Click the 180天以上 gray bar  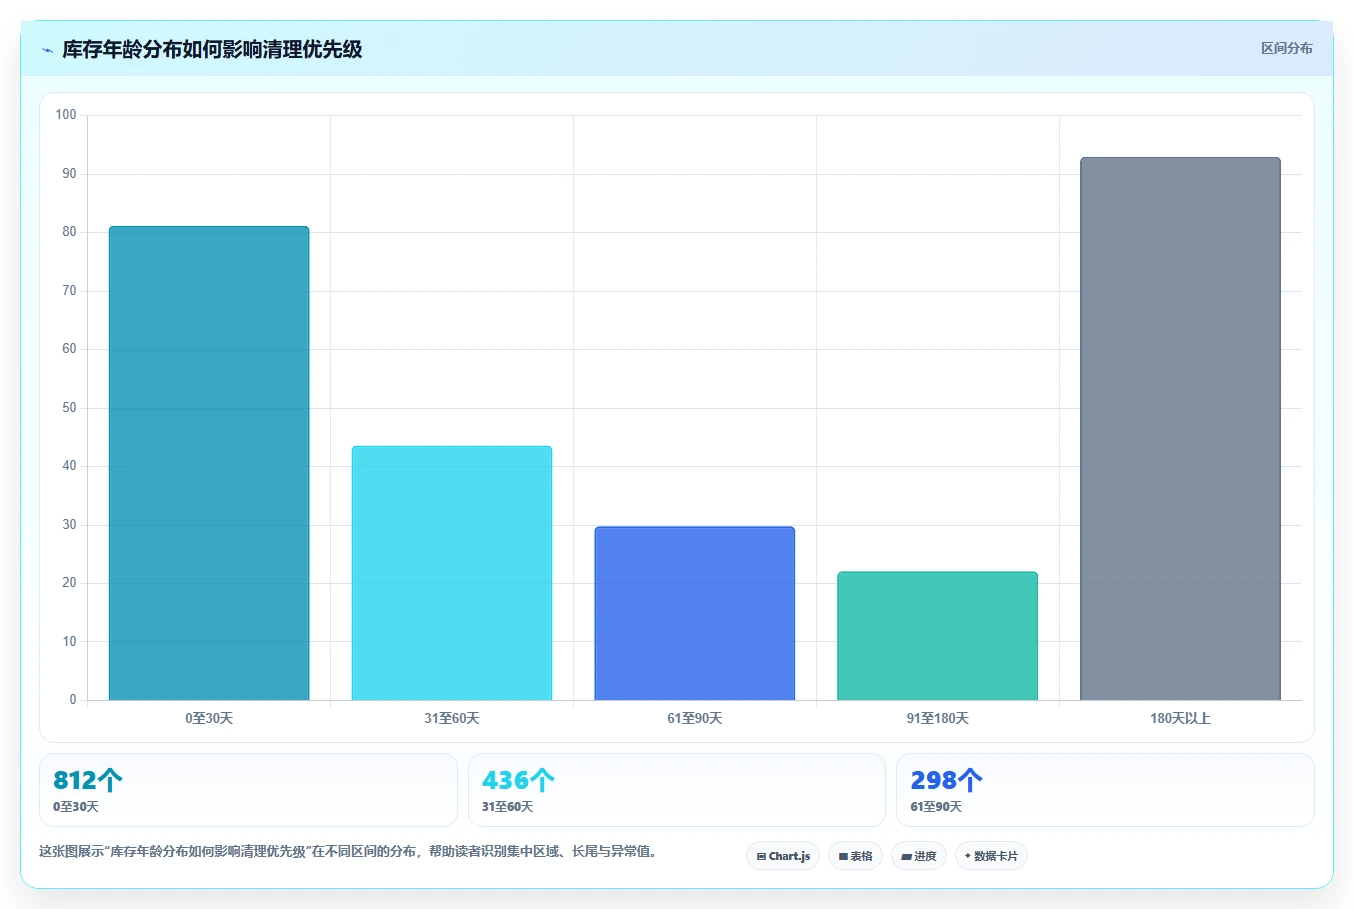1180,428
